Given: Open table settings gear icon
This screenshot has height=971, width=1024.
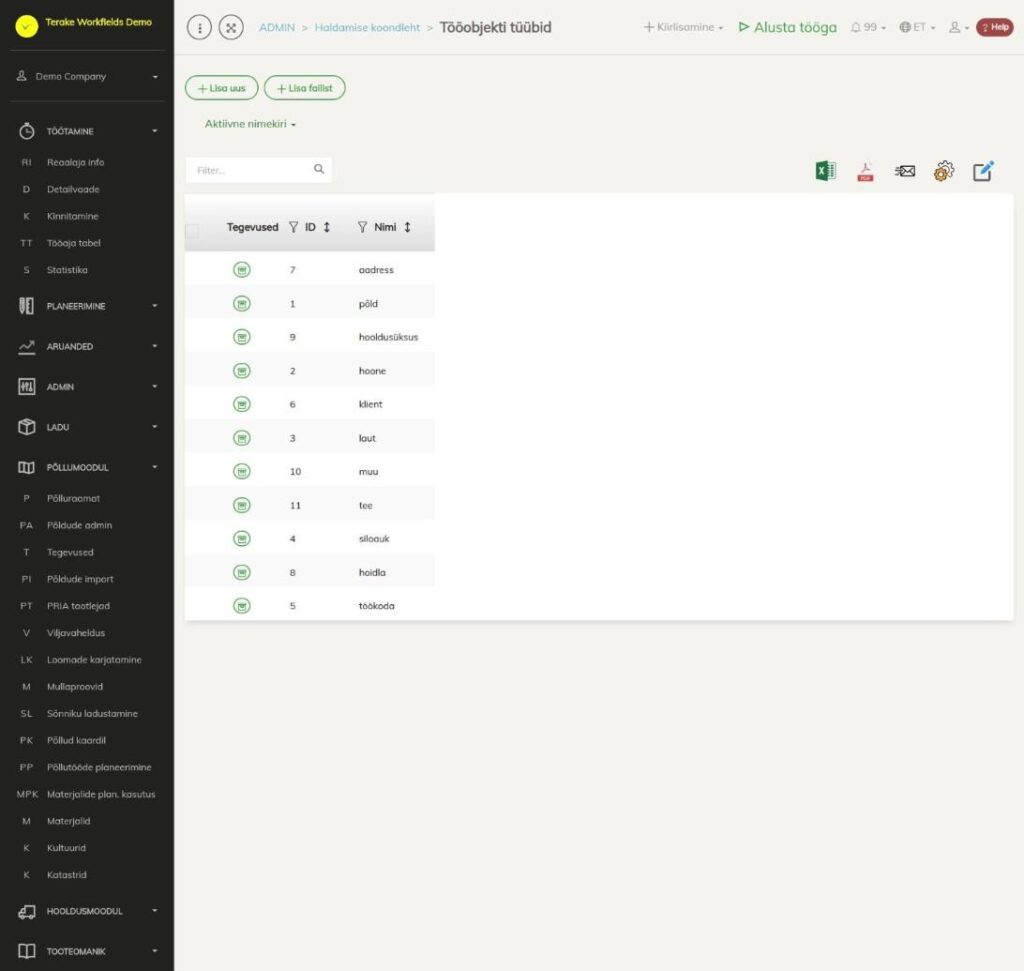Looking at the screenshot, I should click(x=944, y=171).
